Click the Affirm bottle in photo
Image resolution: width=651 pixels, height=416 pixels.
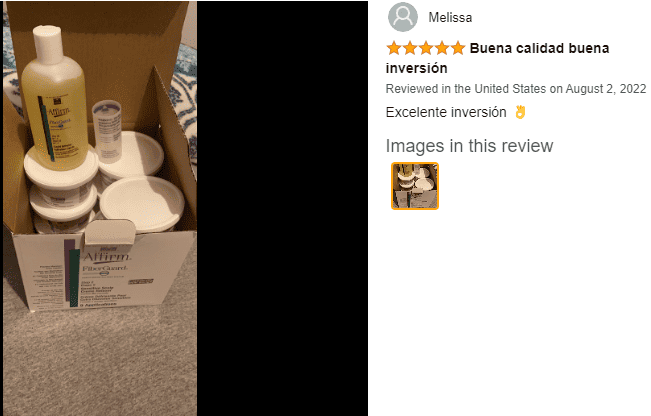[x=53, y=98]
